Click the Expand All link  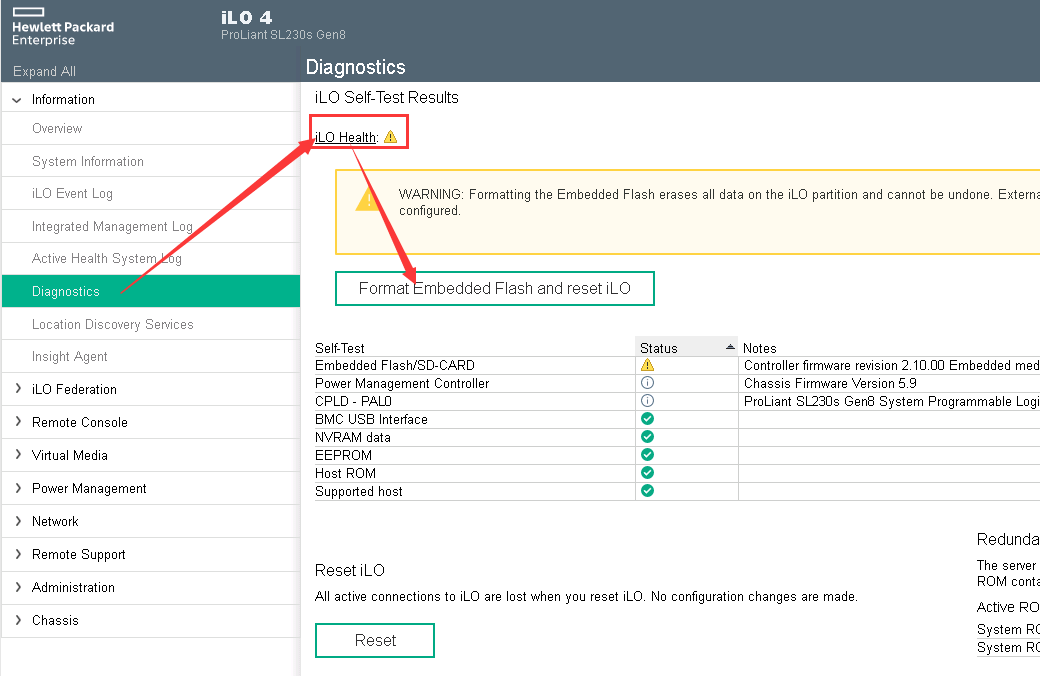tap(44, 72)
